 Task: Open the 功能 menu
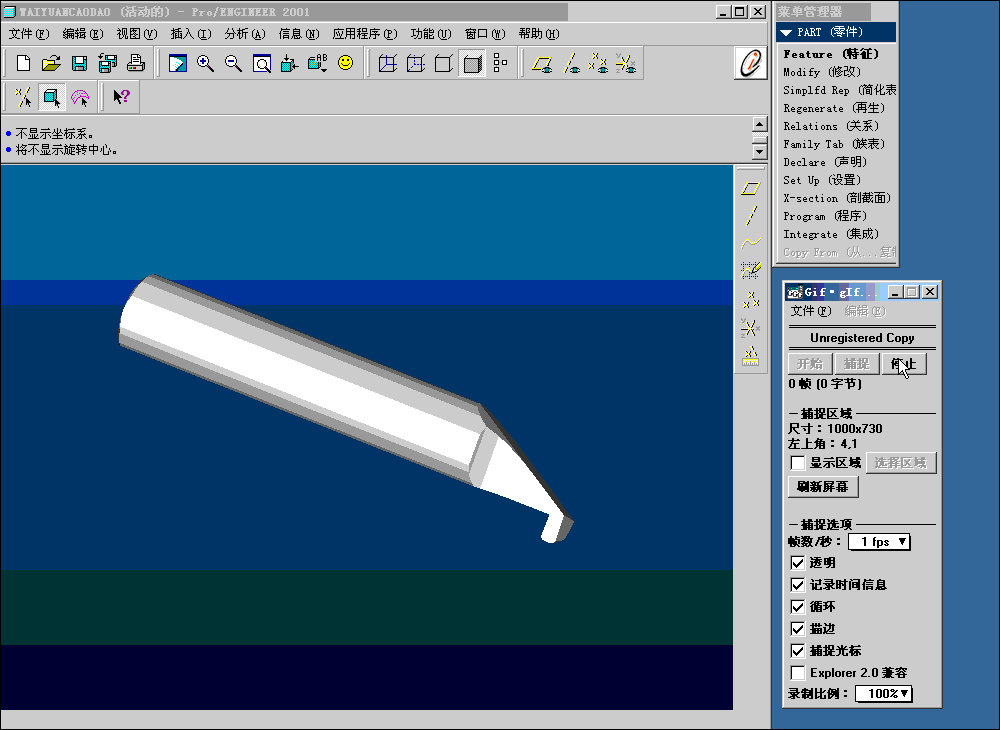click(x=431, y=34)
